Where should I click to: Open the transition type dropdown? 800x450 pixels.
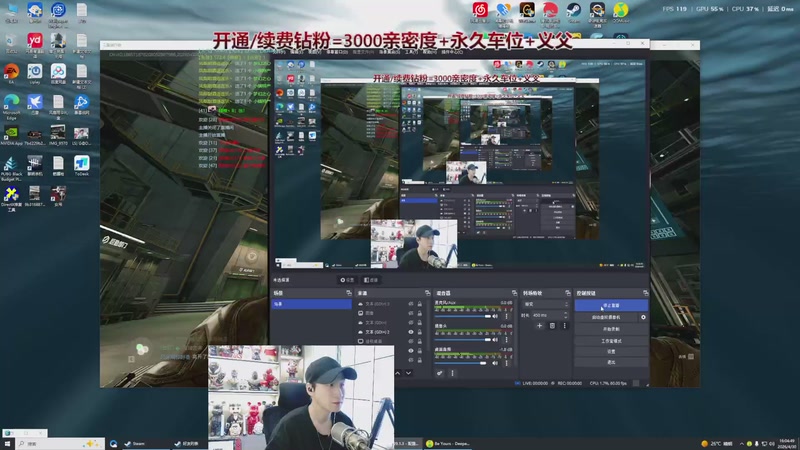click(545, 304)
